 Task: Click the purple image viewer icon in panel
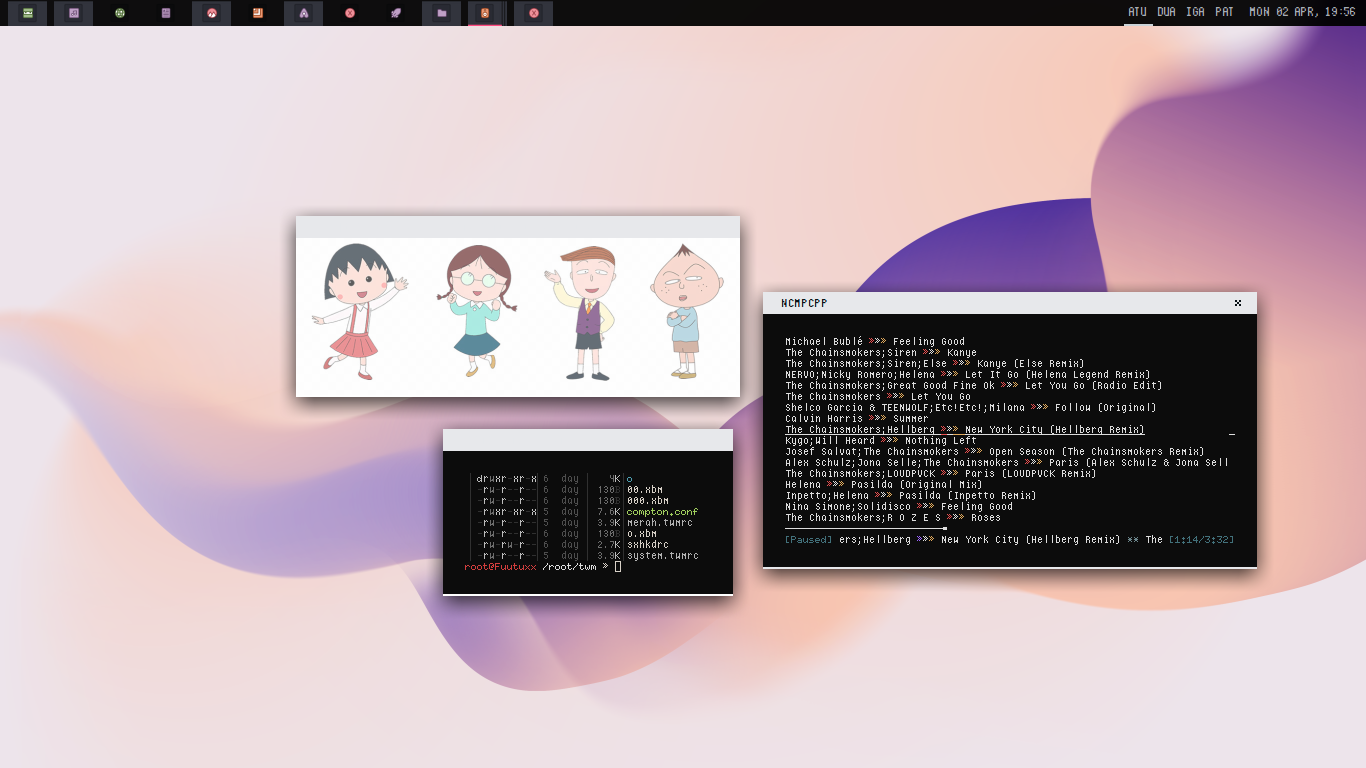point(74,13)
